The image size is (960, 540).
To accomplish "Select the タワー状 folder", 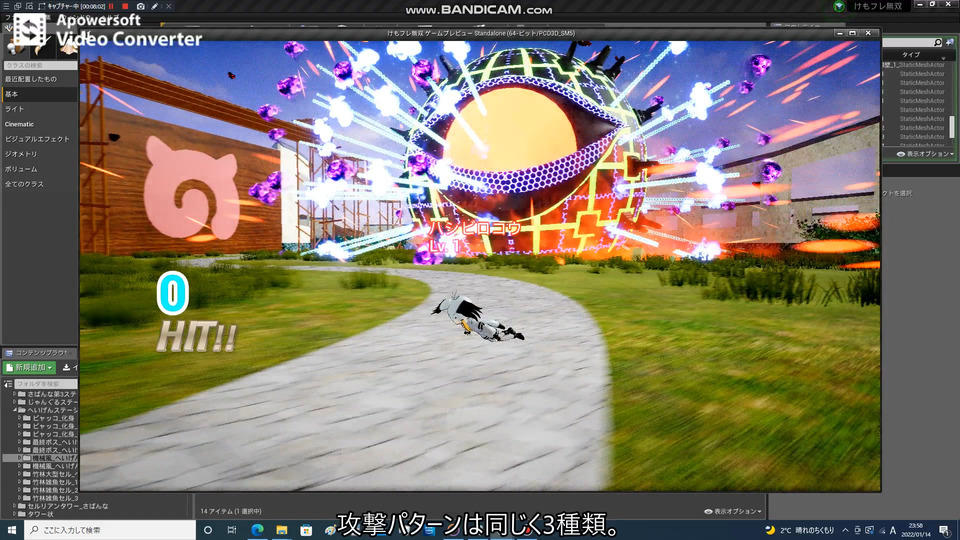I will [36, 514].
